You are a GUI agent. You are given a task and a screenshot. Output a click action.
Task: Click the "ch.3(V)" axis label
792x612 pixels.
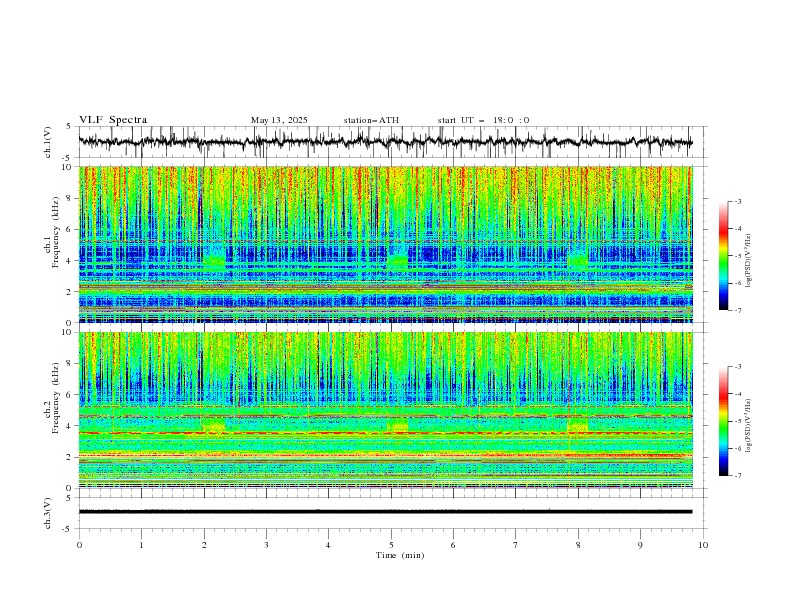[x=48, y=513]
